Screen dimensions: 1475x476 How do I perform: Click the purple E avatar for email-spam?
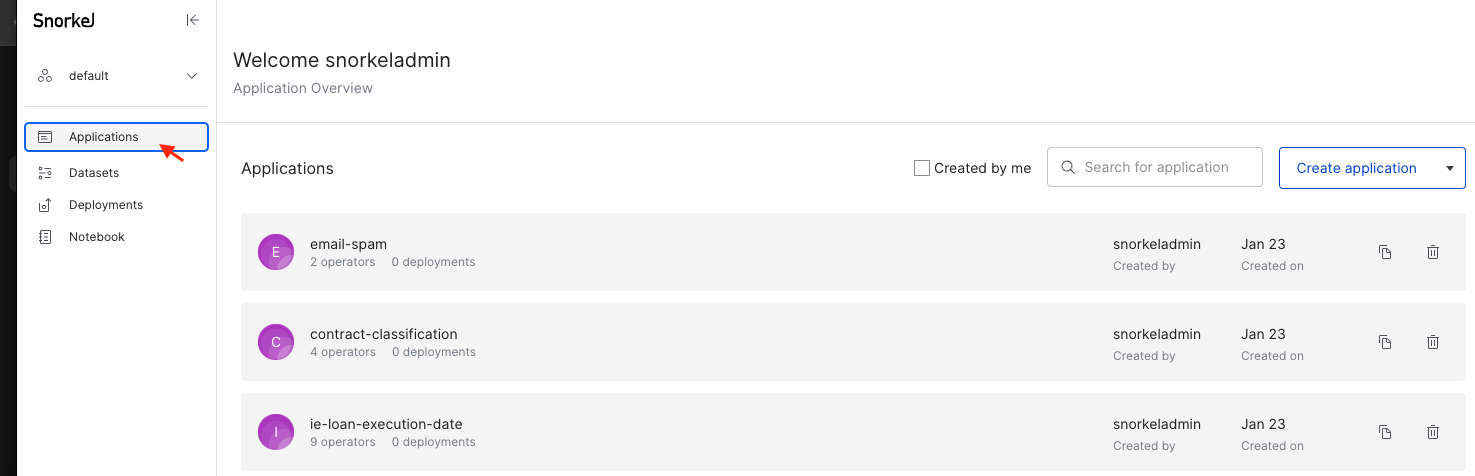[x=276, y=252]
